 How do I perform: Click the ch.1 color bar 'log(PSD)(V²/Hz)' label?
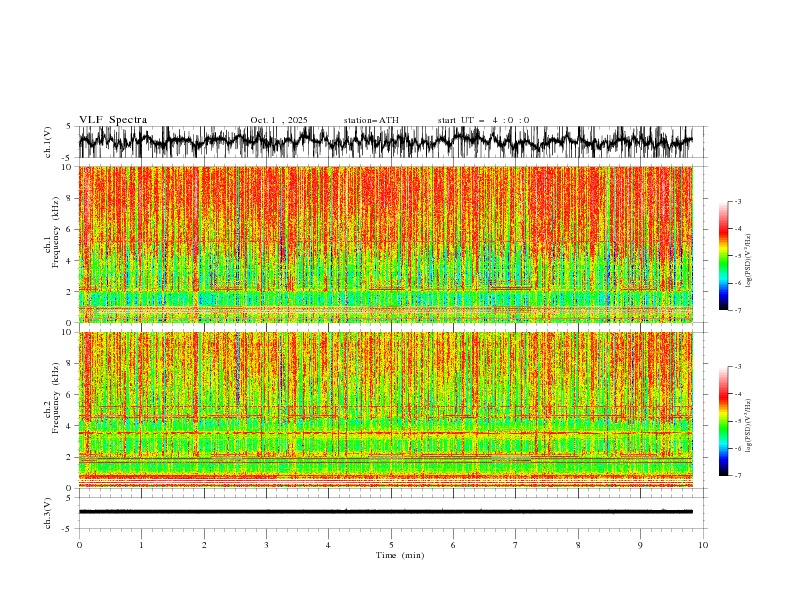[749, 261]
